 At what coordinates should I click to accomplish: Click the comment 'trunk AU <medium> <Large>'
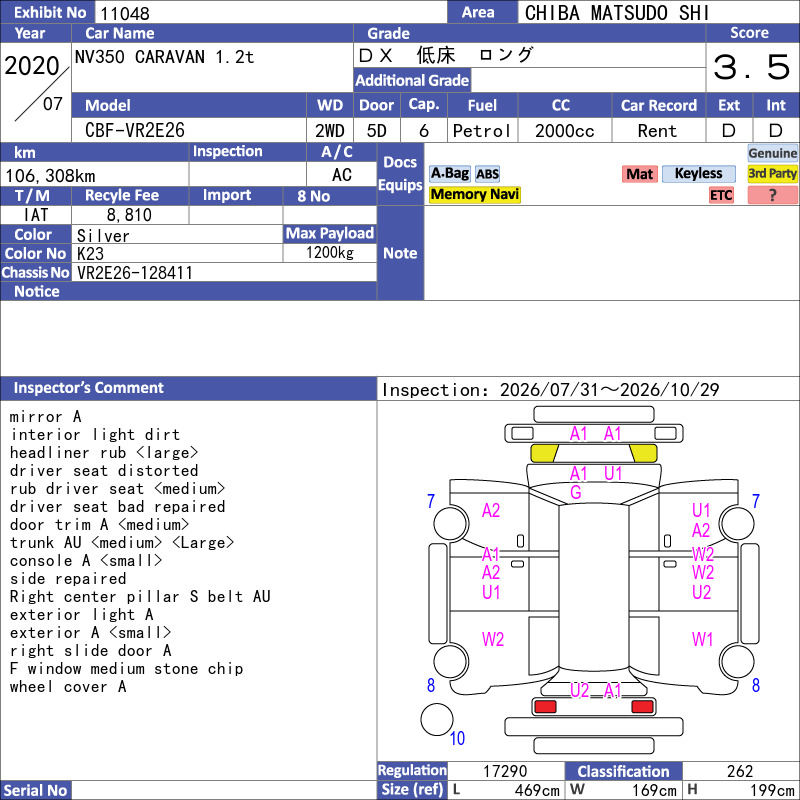[x=122, y=542]
